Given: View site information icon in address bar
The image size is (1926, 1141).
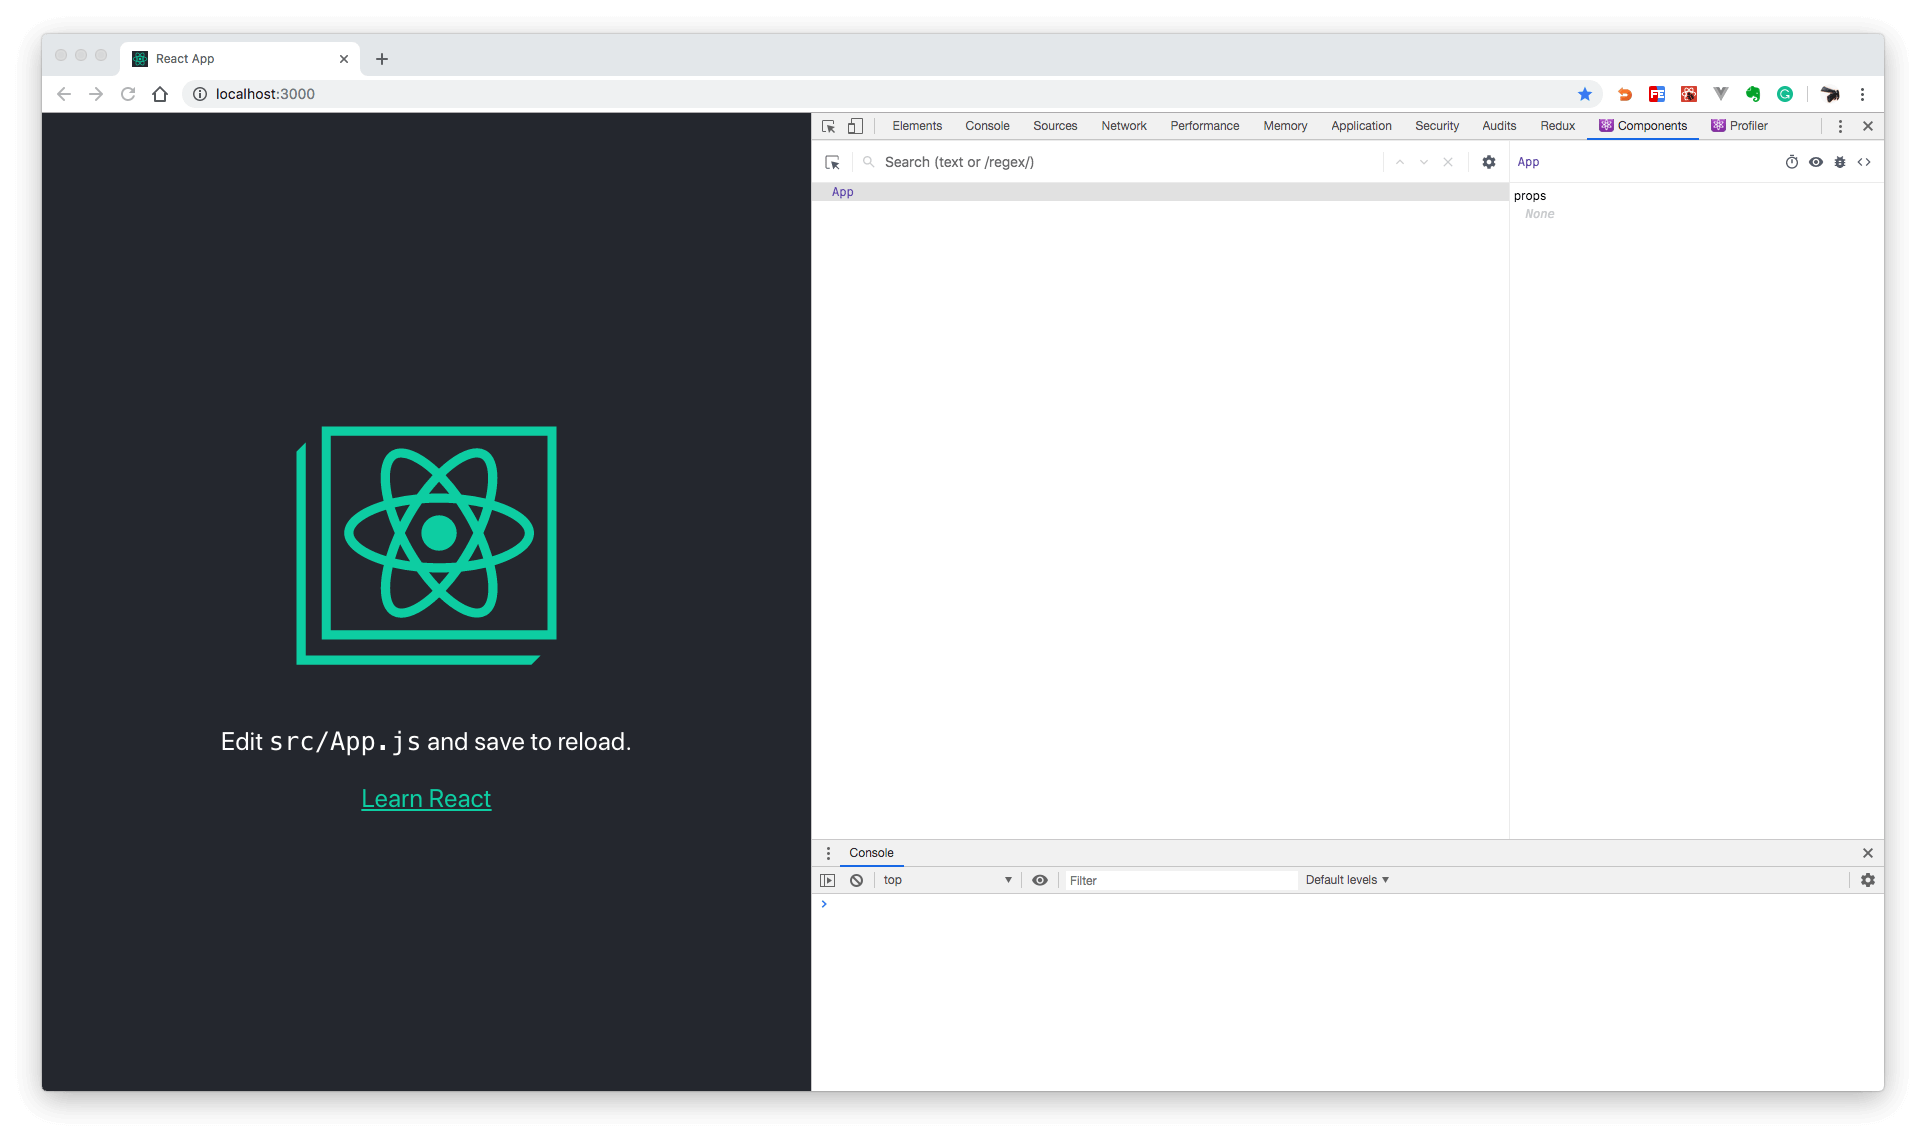Looking at the screenshot, I should tap(200, 94).
